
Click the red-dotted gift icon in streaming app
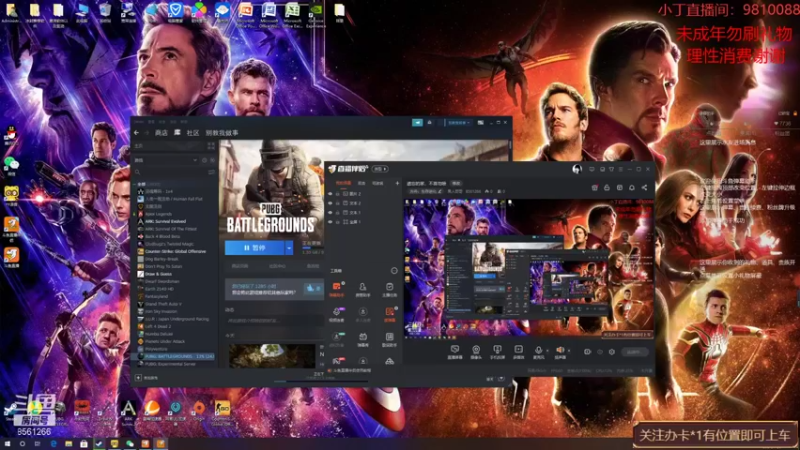click(595, 188)
